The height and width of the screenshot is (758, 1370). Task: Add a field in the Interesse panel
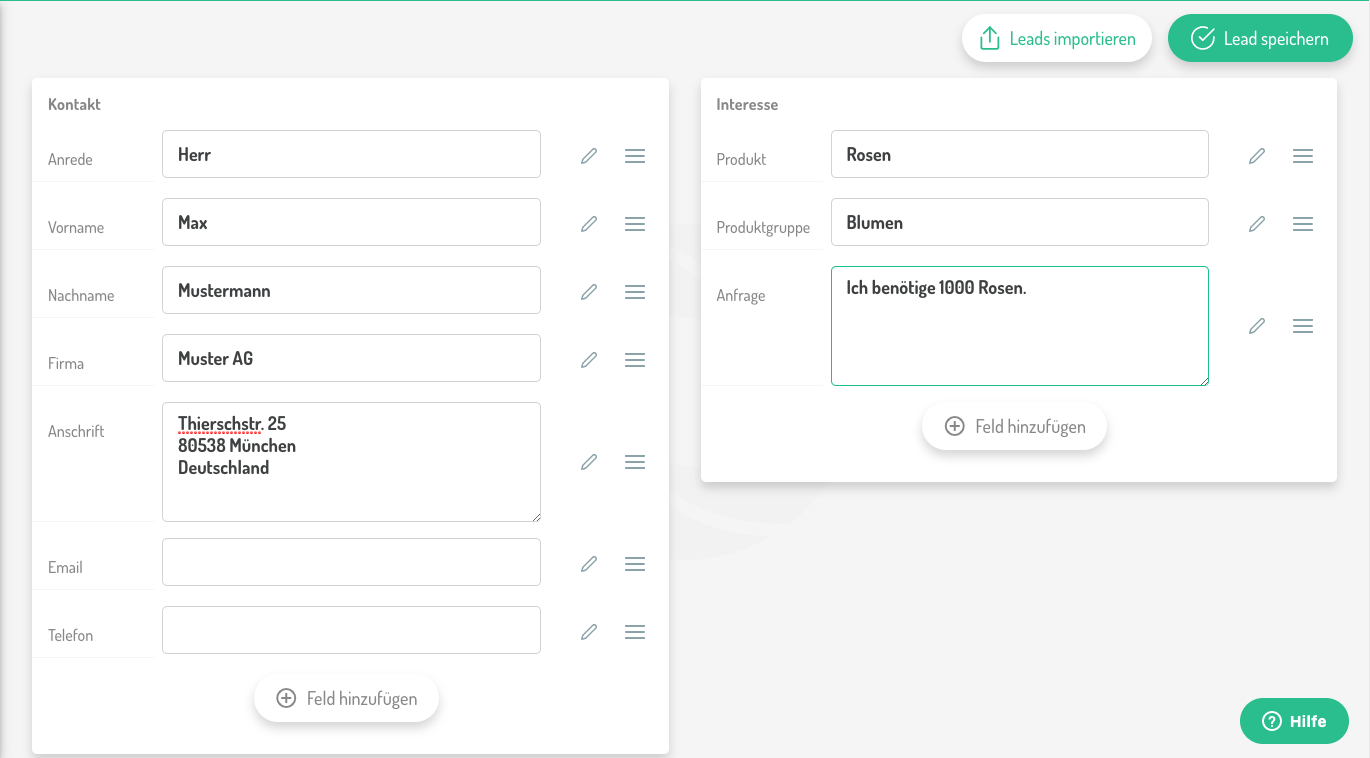pyautogui.click(x=1014, y=427)
